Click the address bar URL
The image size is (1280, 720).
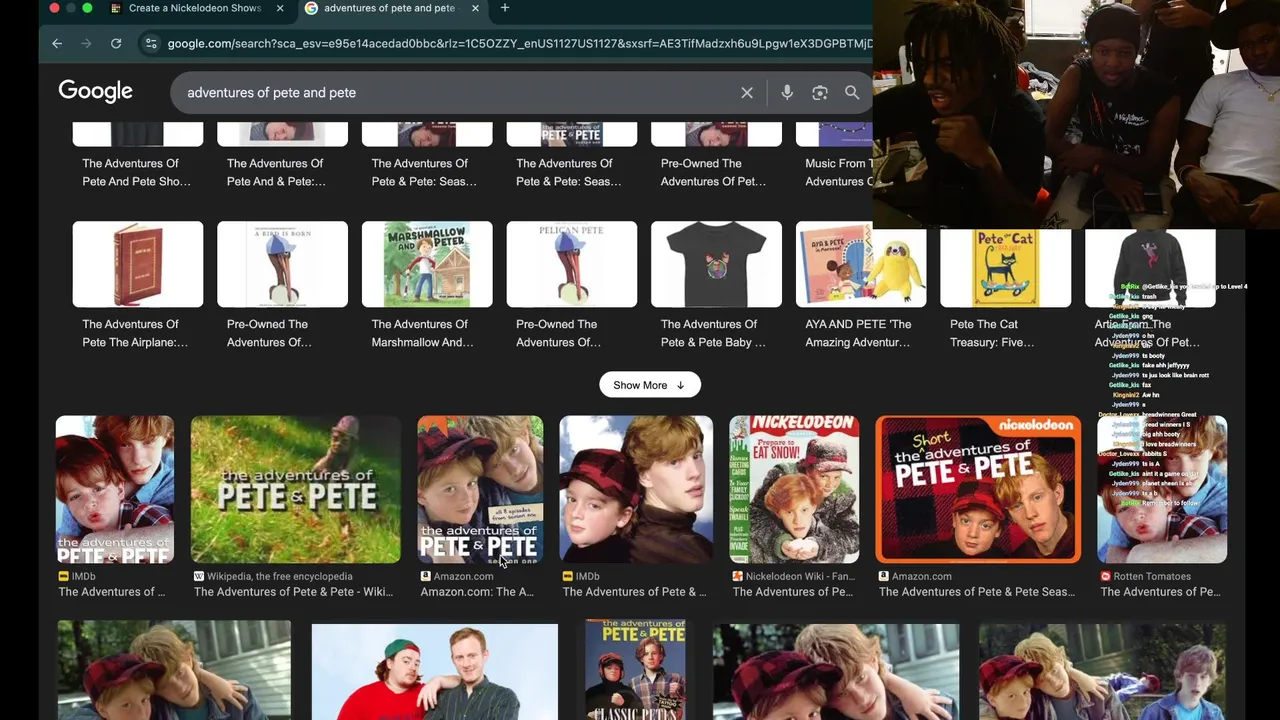click(518, 43)
